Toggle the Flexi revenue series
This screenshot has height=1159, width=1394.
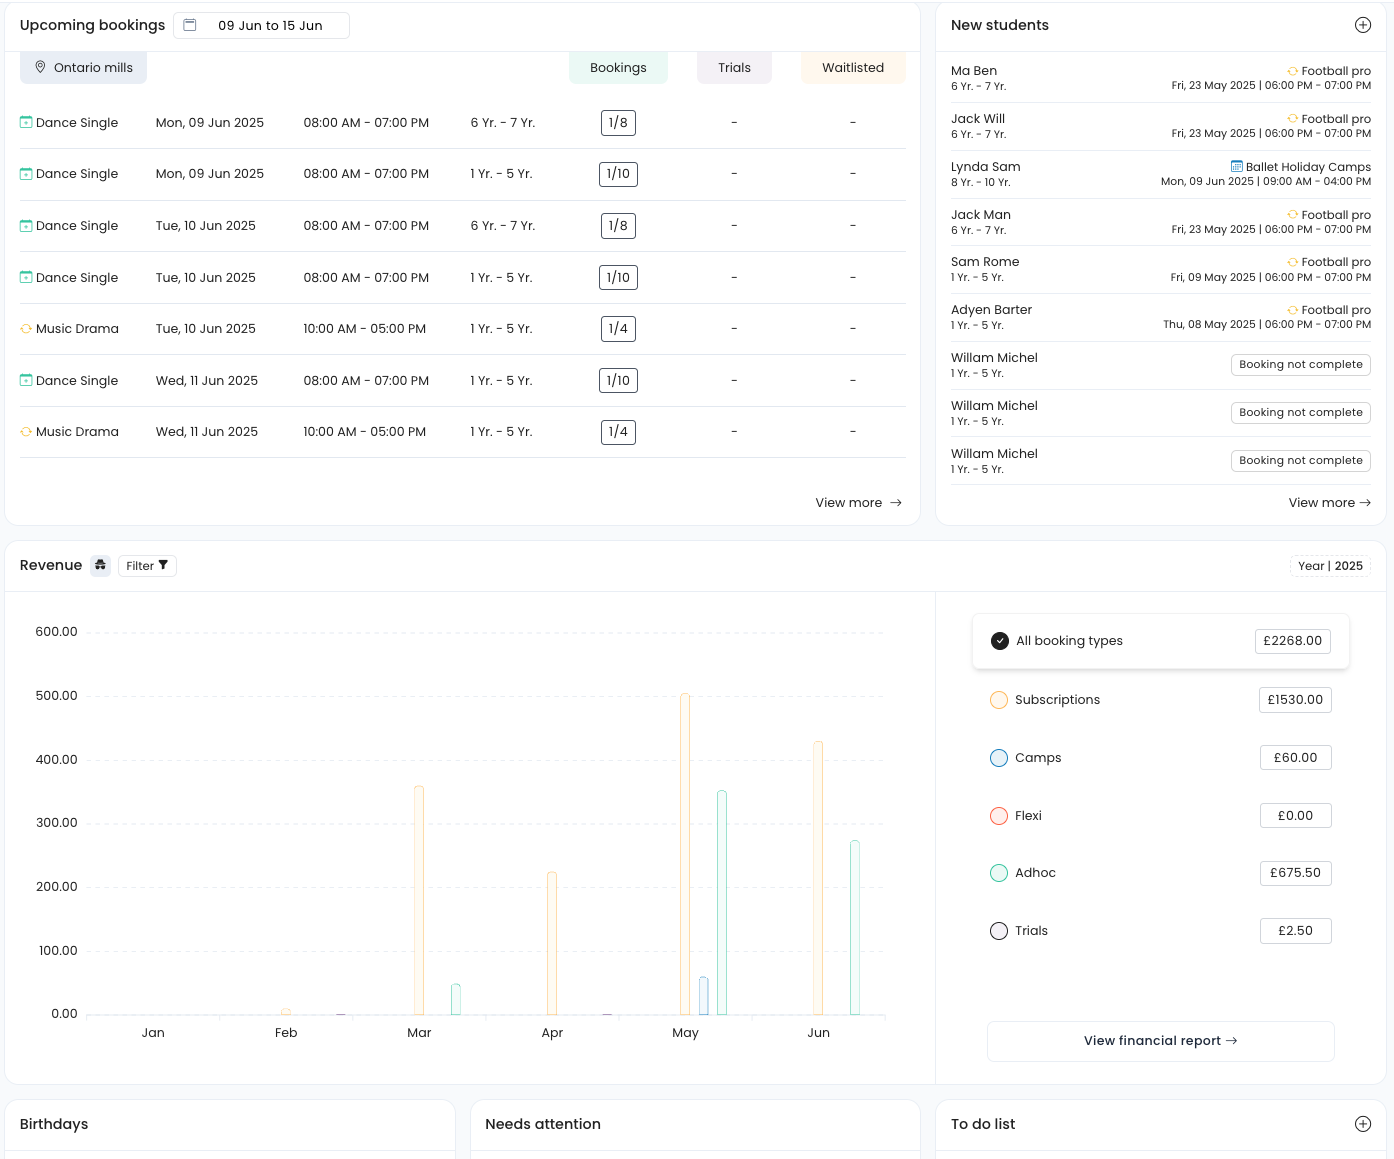coord(999,816)
